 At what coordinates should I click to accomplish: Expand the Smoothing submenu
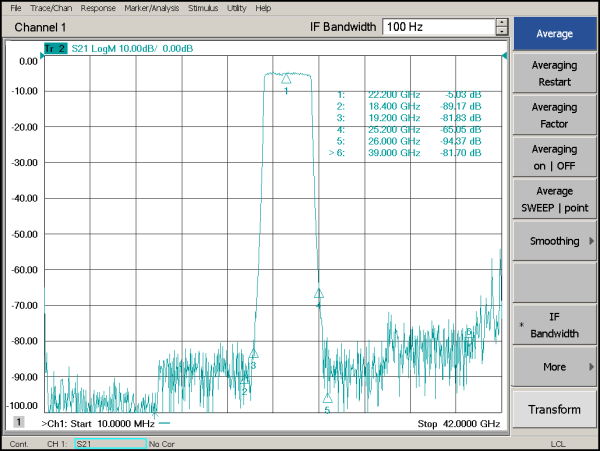pyautogui.click(x=554, y=241)
